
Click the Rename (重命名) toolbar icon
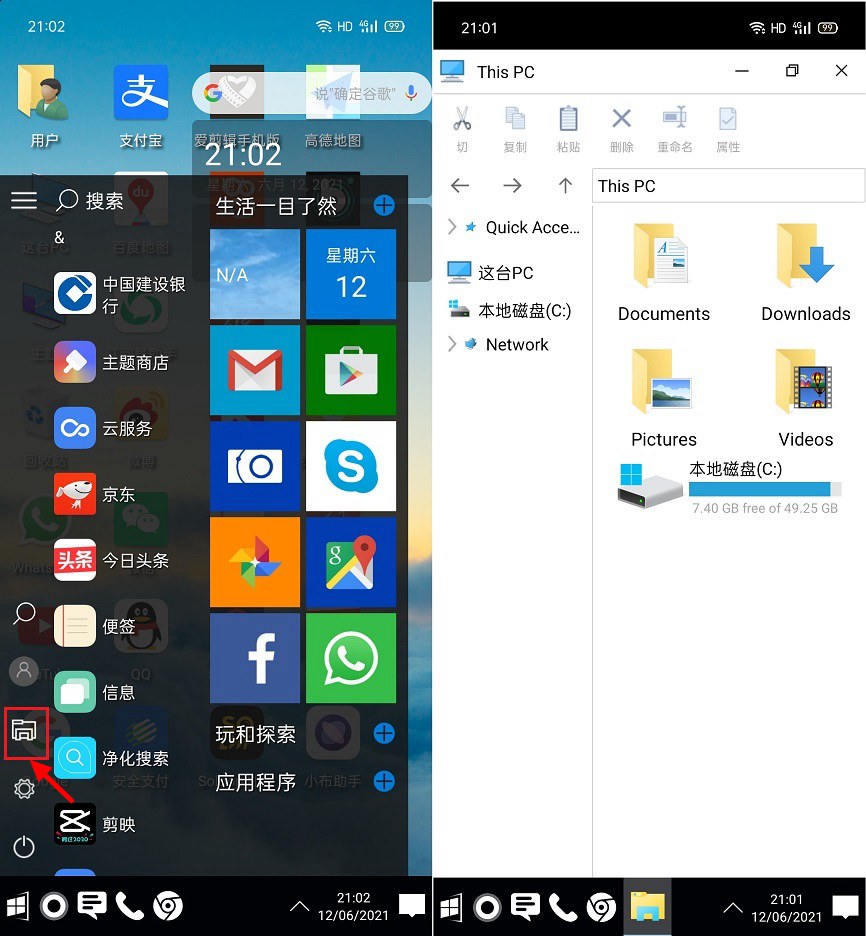(x=675, y=129)
